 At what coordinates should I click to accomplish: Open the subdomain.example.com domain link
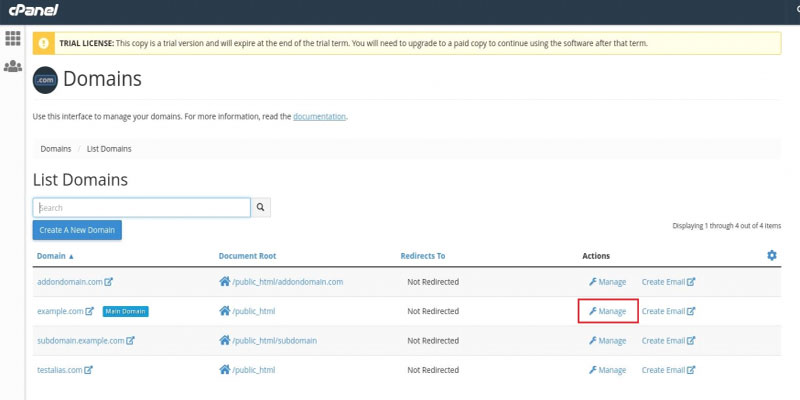pos(80,341)
